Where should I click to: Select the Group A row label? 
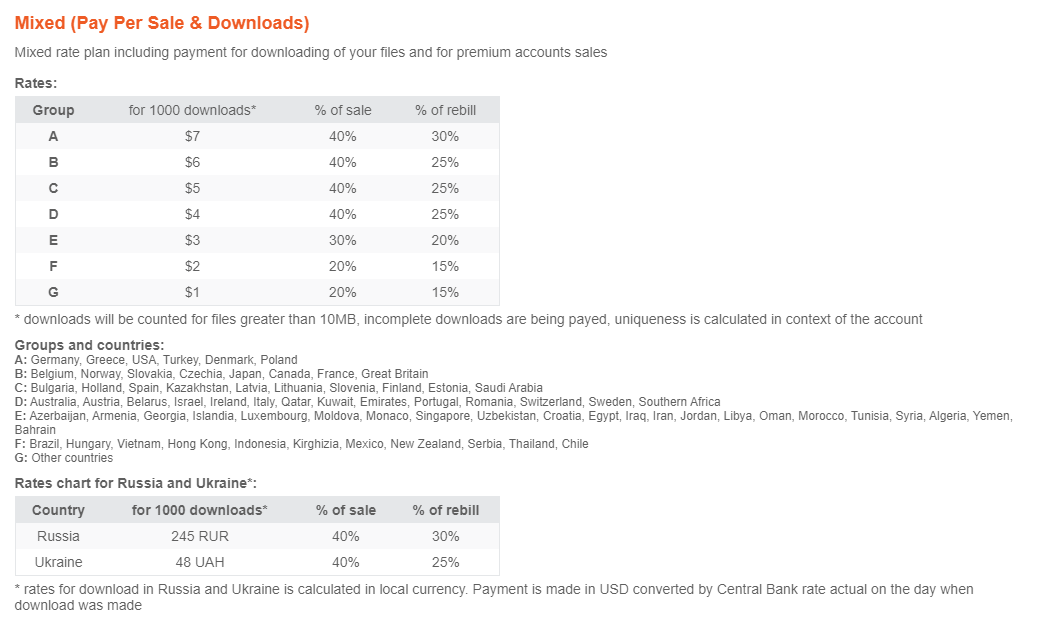coord(53,136)
